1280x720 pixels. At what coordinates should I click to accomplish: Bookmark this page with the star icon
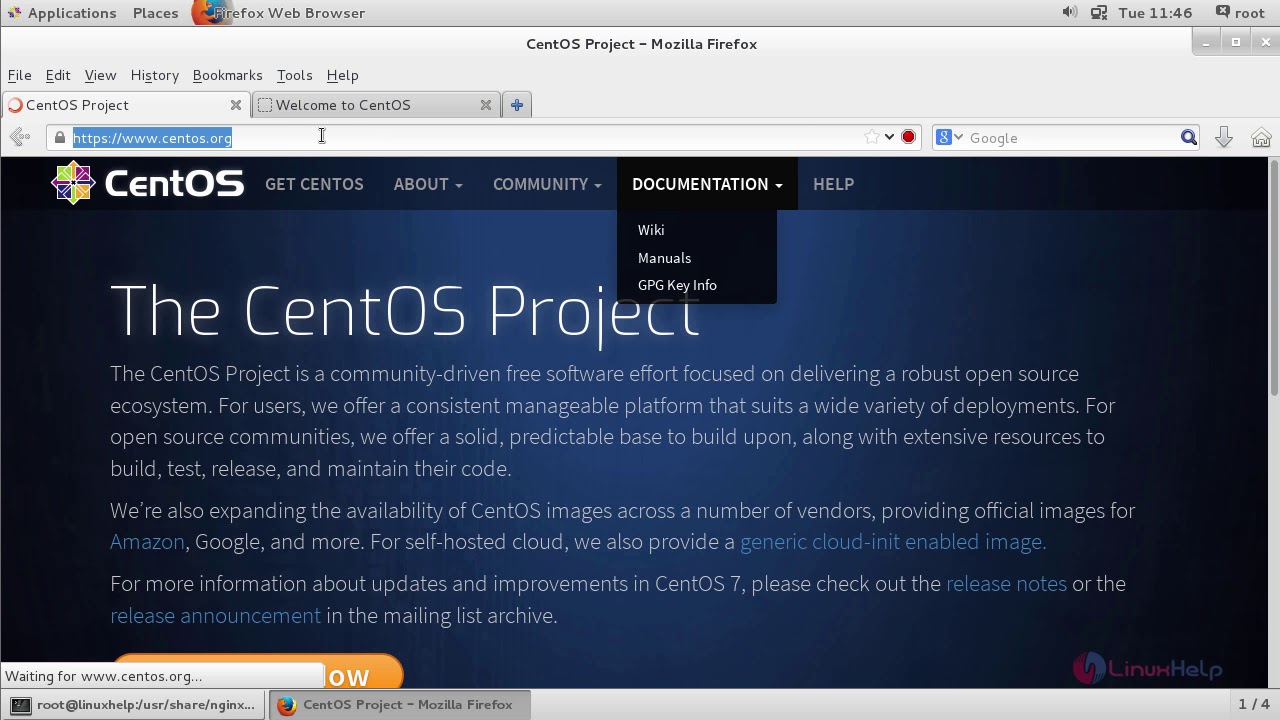coord(872,138)
